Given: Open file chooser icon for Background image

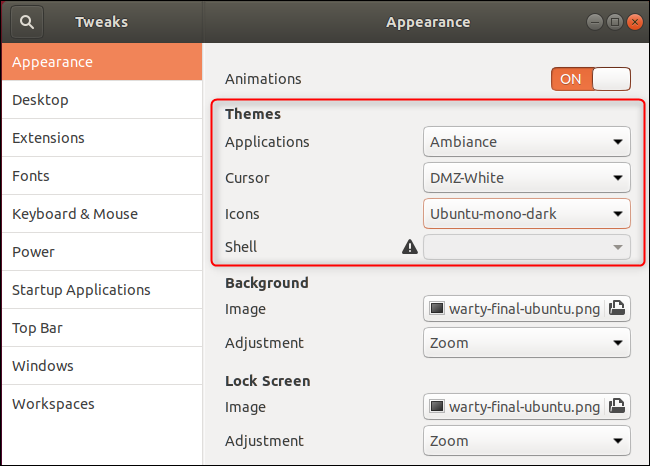Looking at the screenshot, I should pyautogui.click(x=617, y=309).
